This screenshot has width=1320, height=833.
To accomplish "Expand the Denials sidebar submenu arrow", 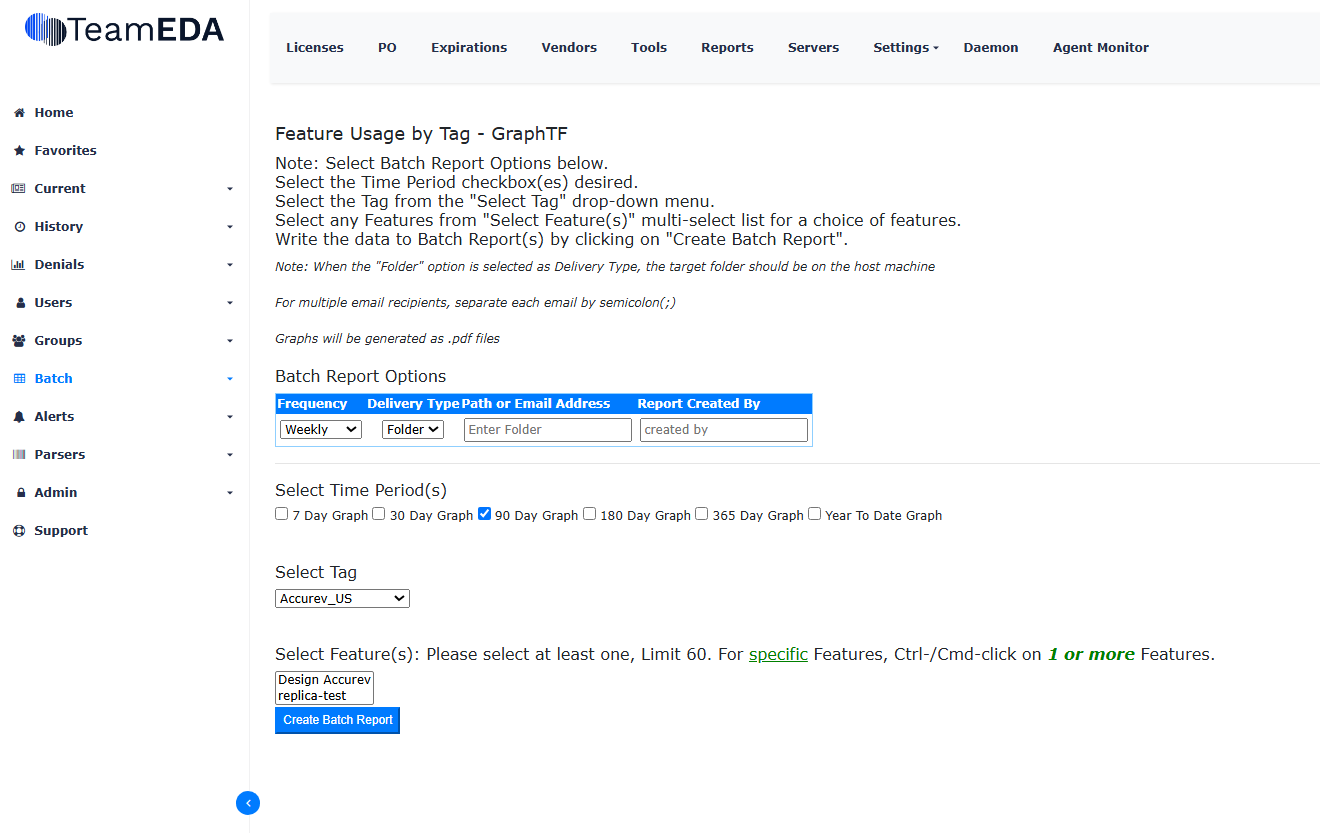I will tap(230, 265).
